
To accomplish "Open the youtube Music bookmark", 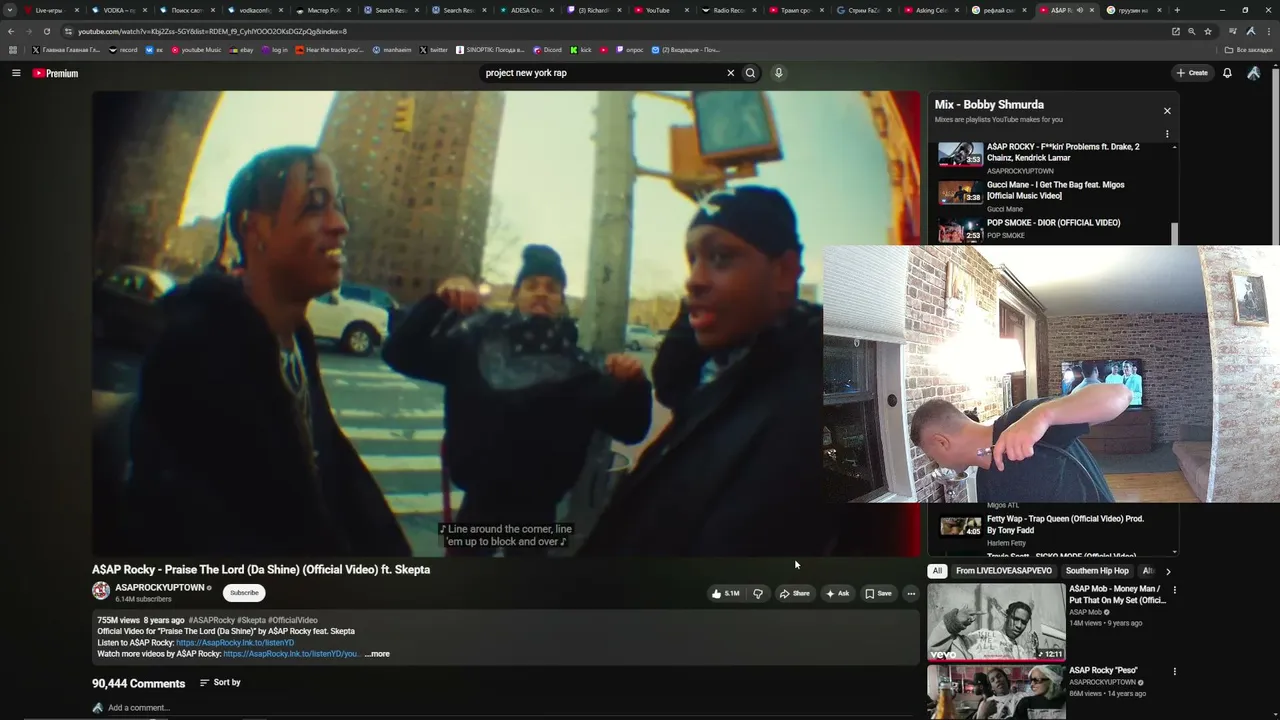I will [x=196, y=50].
